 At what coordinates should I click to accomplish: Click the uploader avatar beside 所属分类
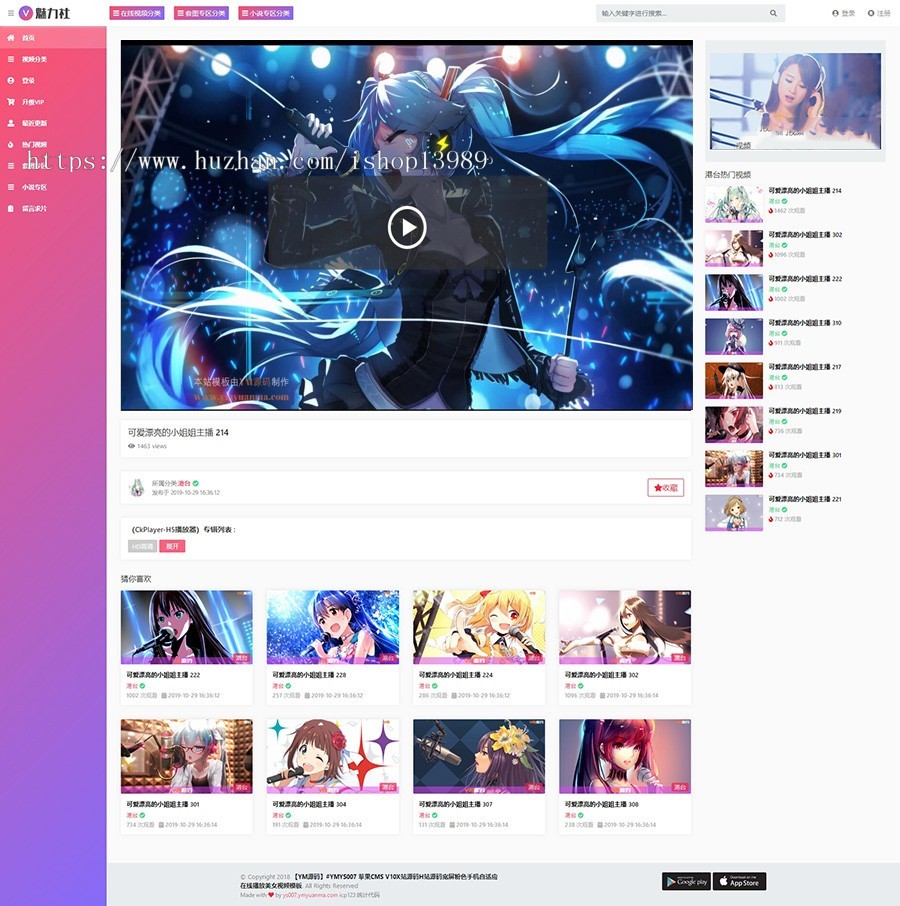tap(137, 488)
